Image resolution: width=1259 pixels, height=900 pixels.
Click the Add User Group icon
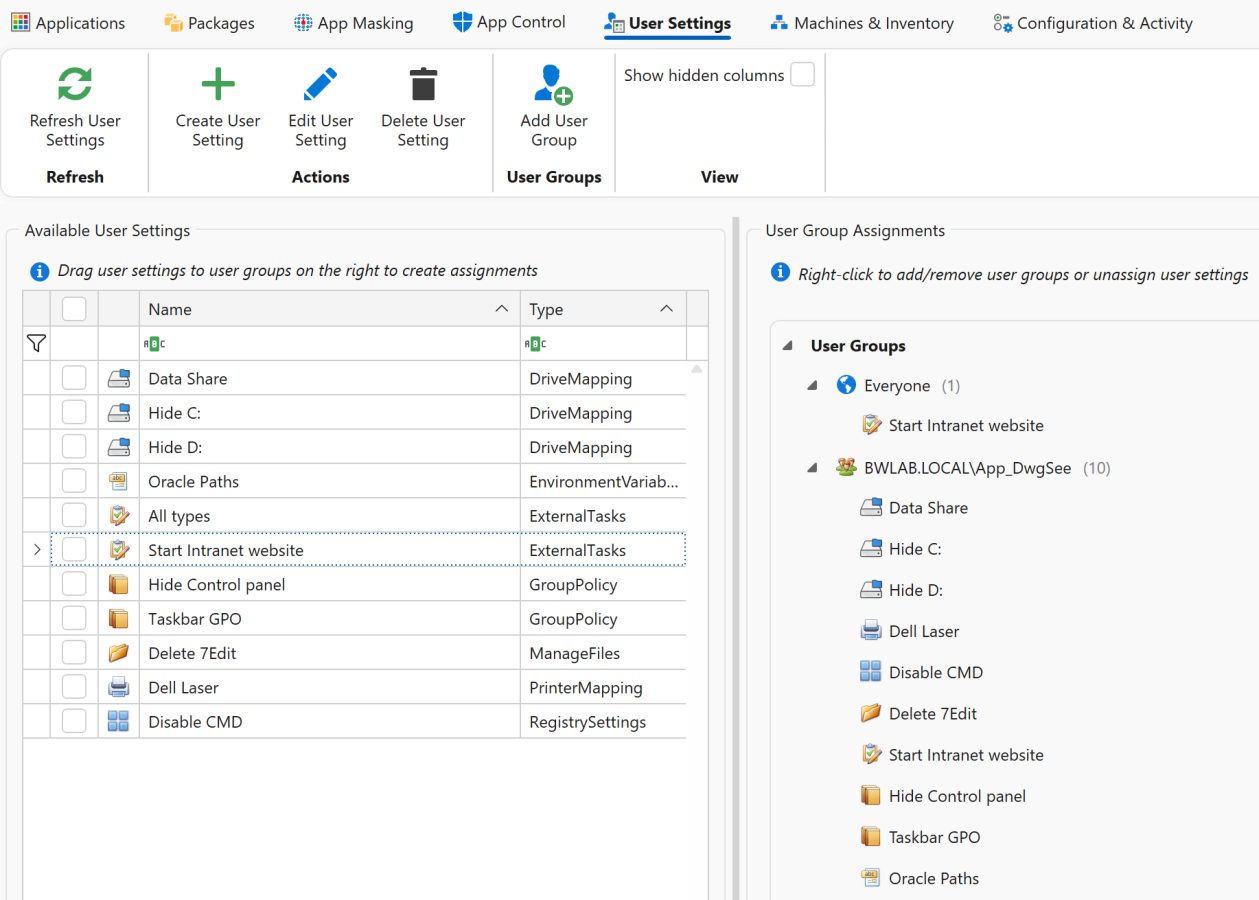pos(553,84)
